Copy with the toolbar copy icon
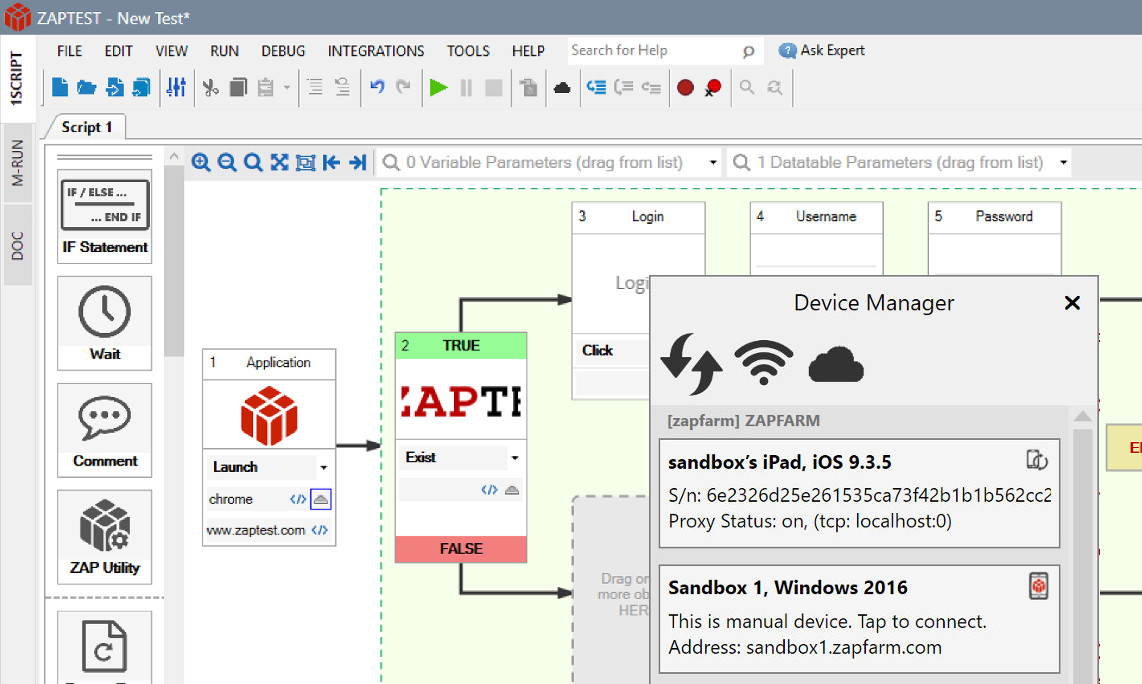This screenshot has height=684, width=1142. pyautogui.click(x=238, y=87)
